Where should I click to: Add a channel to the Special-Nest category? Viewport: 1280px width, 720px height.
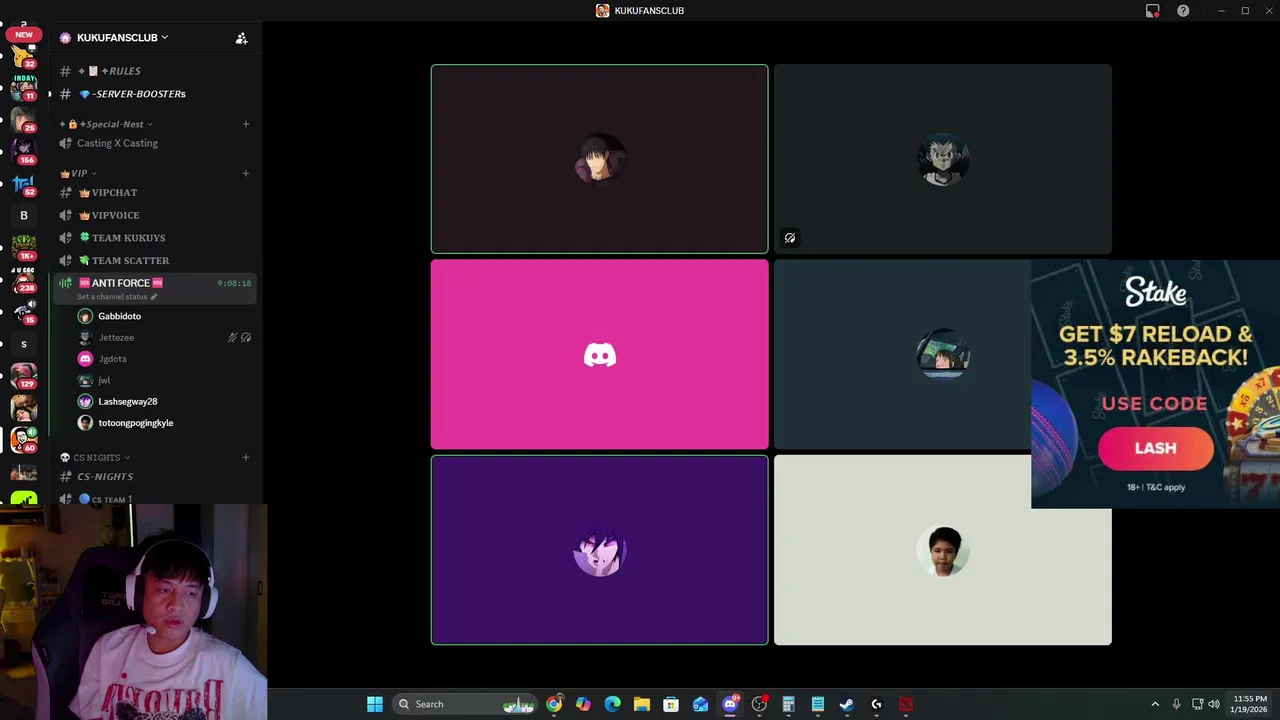click(x=246, y=124)
